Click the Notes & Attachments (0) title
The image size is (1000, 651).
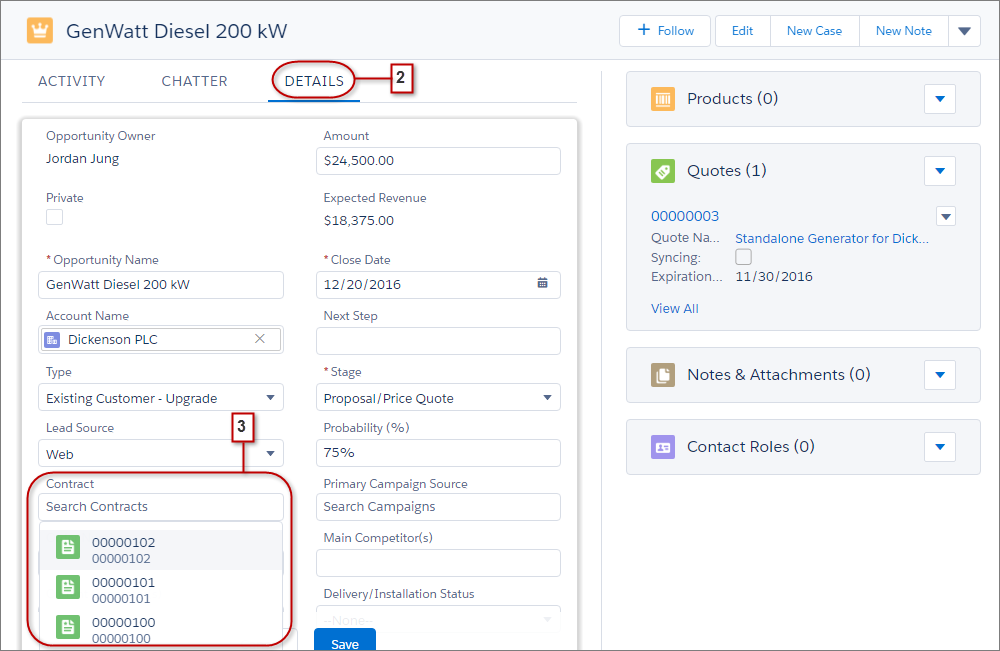point(779,375)
